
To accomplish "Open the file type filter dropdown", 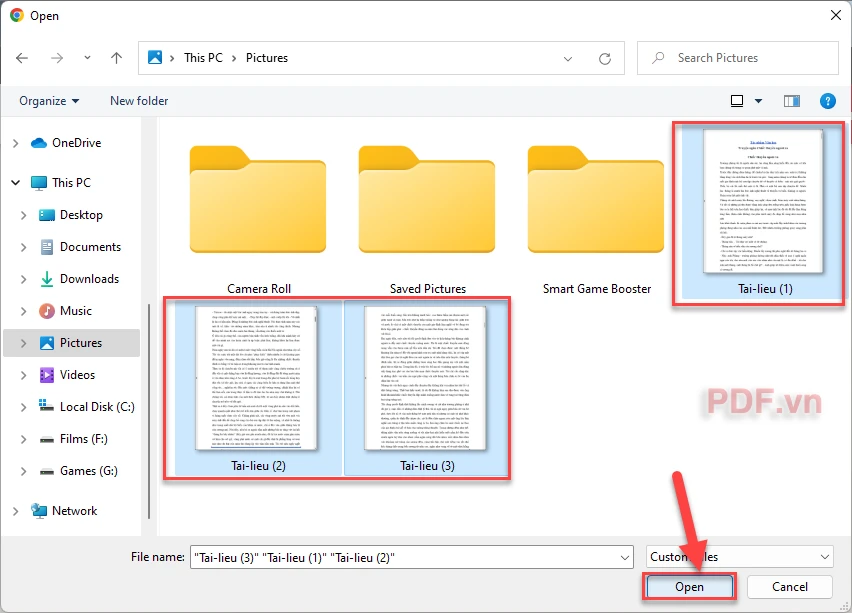I will (740, 557).
